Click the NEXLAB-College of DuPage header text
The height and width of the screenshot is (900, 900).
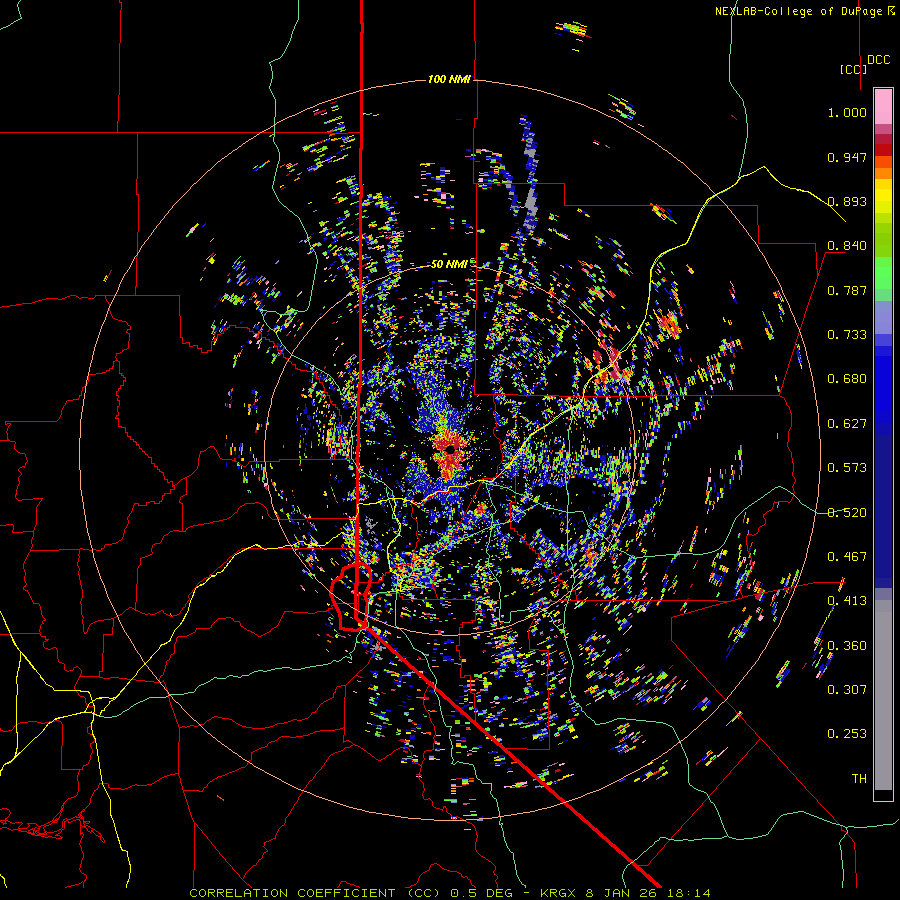[x=804, y=11]
